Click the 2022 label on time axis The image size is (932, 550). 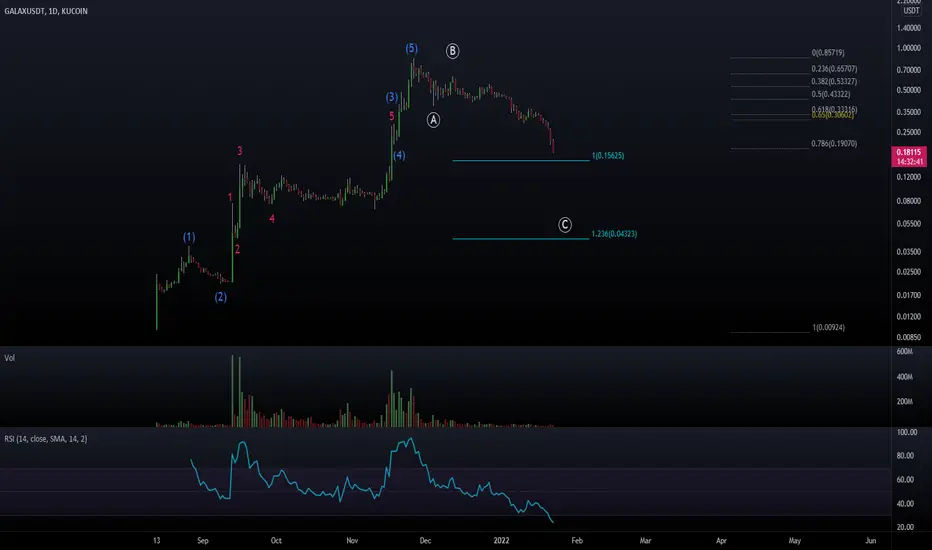click(501, 540)
